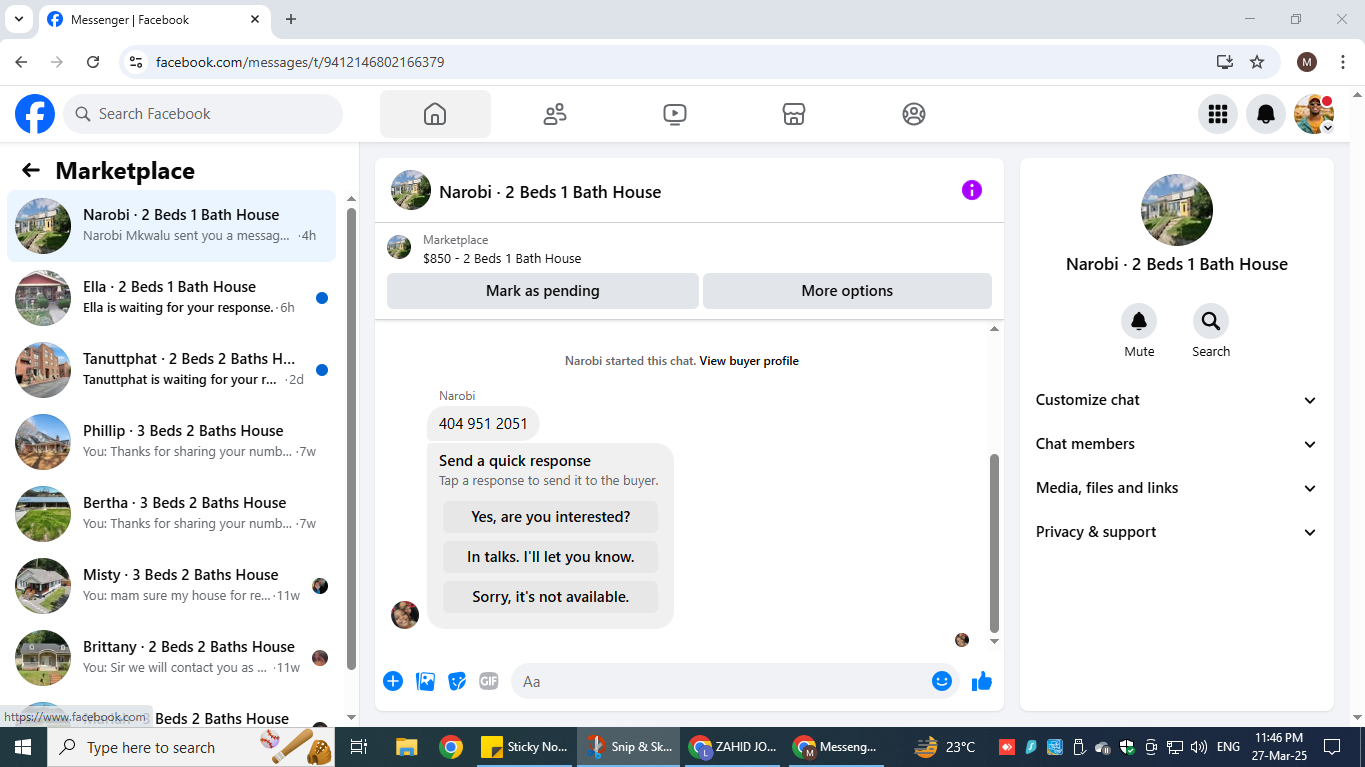The image size is (1365, 767).
Task: Click the $850 - 2 Beds 1 Bath House listing
Action: point(502,258)
